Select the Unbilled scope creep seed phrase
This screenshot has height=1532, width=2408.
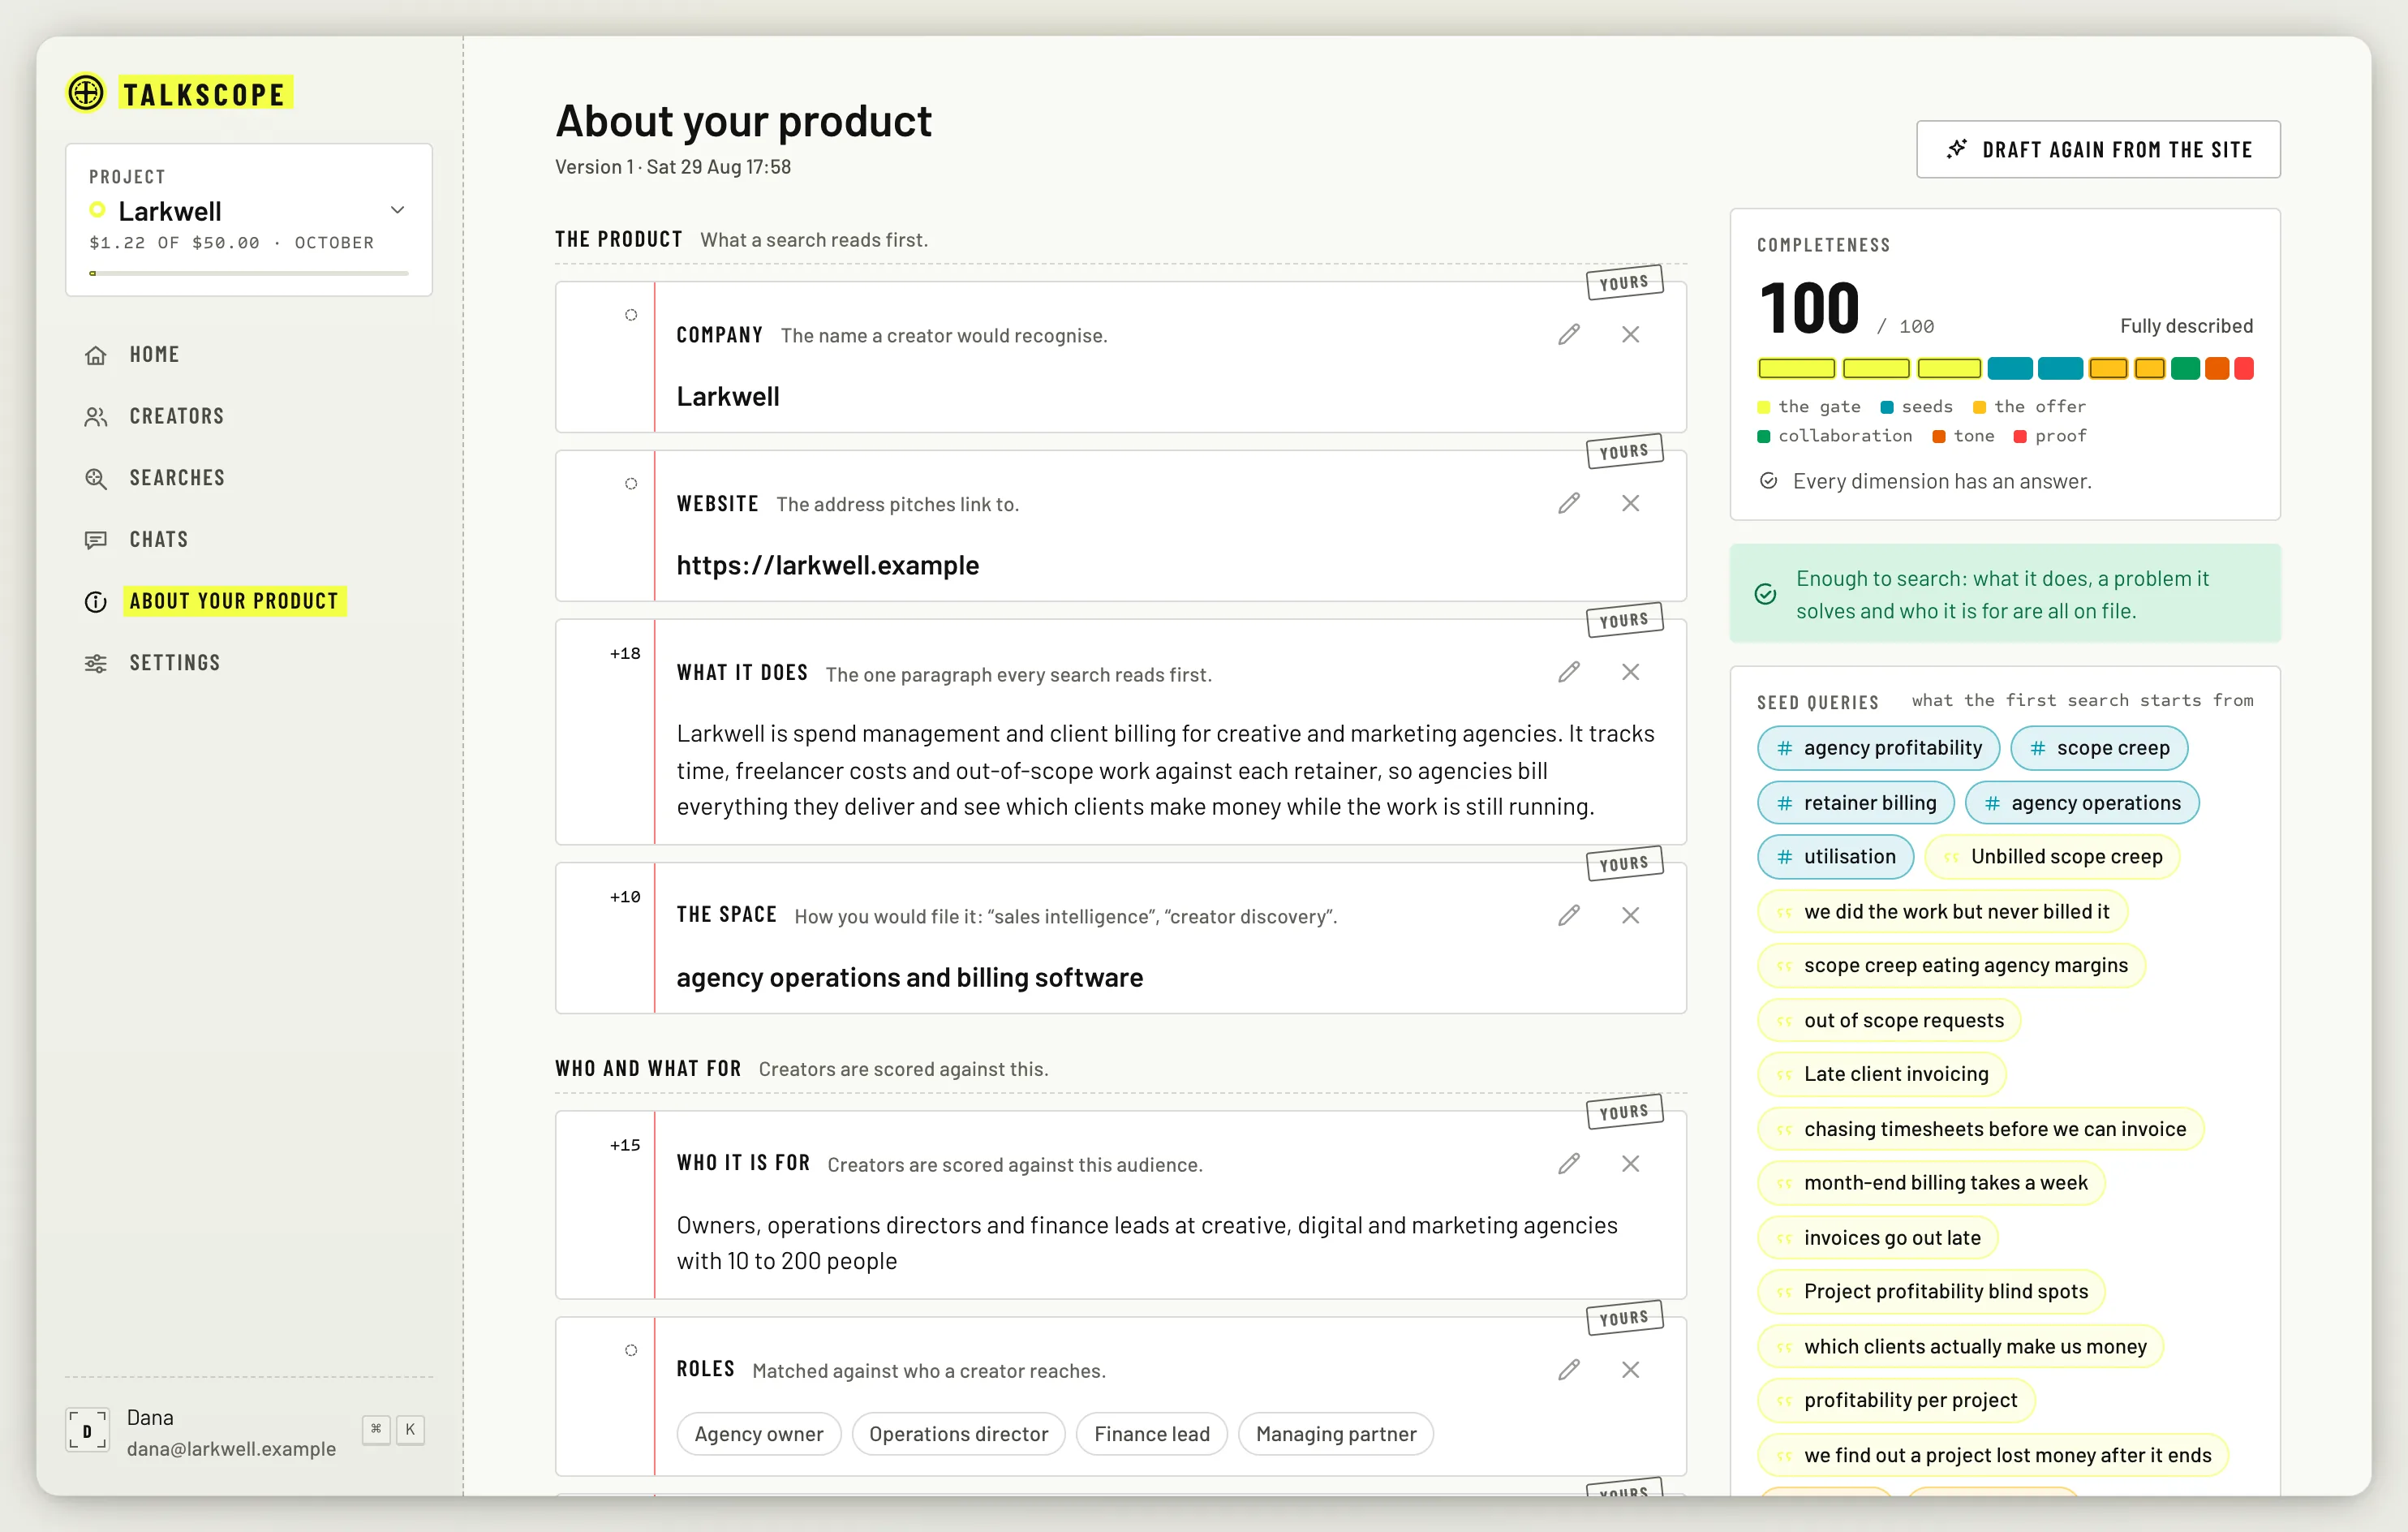[x=2052, y=857]
